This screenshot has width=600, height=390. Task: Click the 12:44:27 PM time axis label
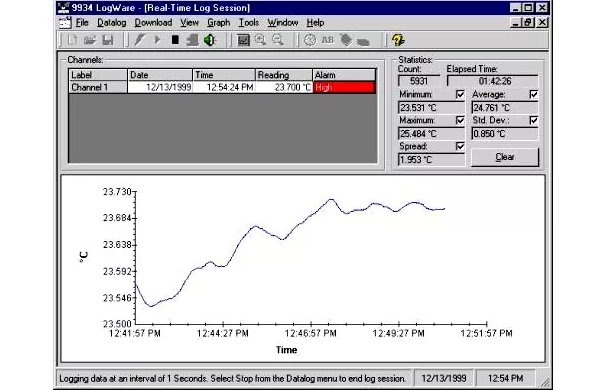pyautogui.click(x=223, y=333)
